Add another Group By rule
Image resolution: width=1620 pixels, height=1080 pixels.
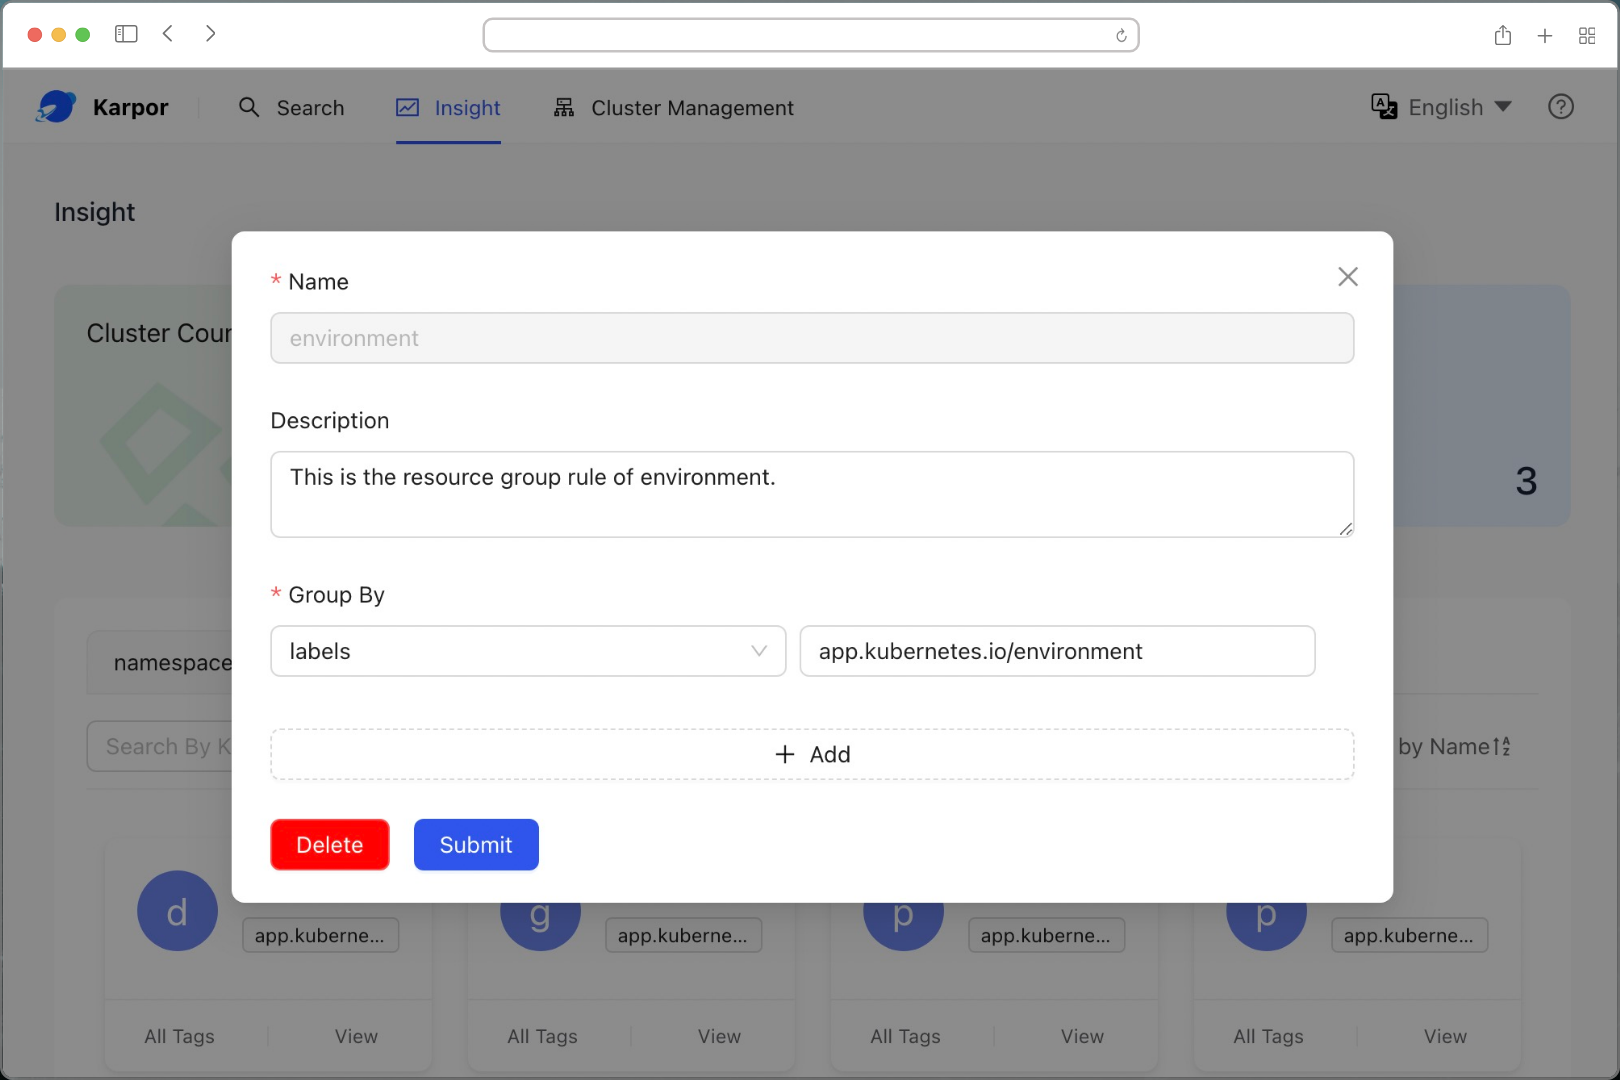coord(812,755)
